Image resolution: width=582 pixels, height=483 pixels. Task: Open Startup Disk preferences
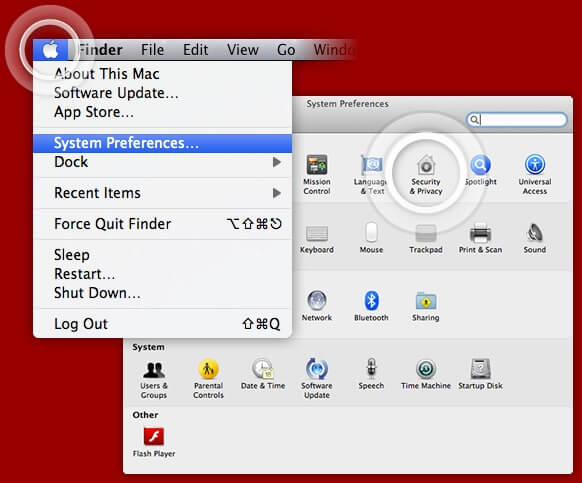480,374
